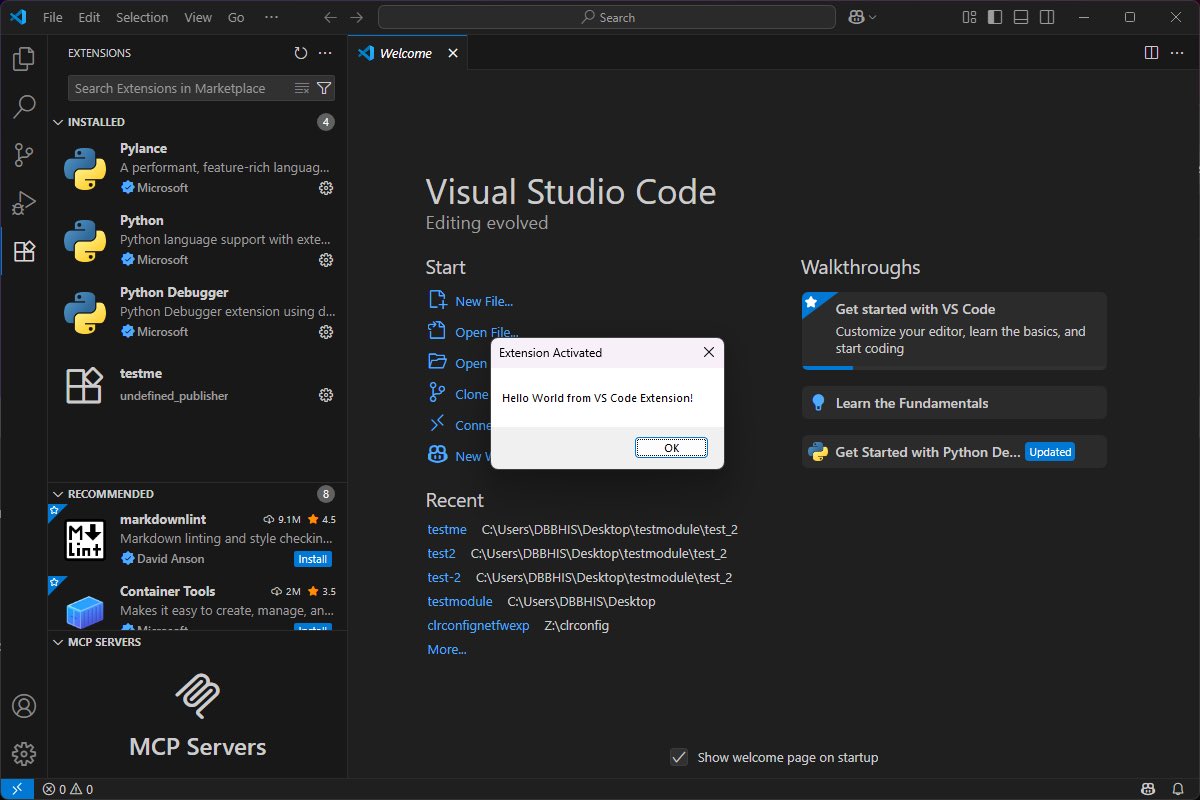Open recent project testme

[x=447, y=529]
